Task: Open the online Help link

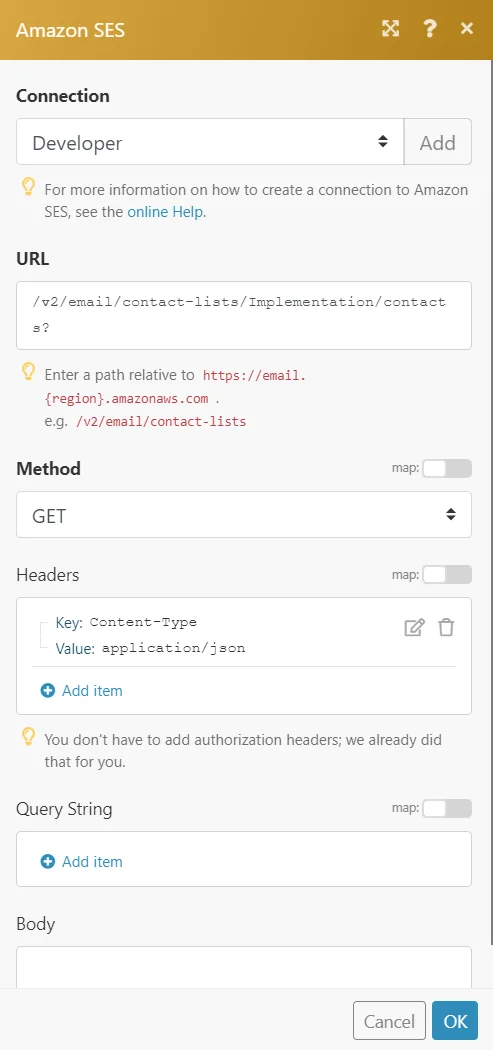Action: [x=165, y=212]
